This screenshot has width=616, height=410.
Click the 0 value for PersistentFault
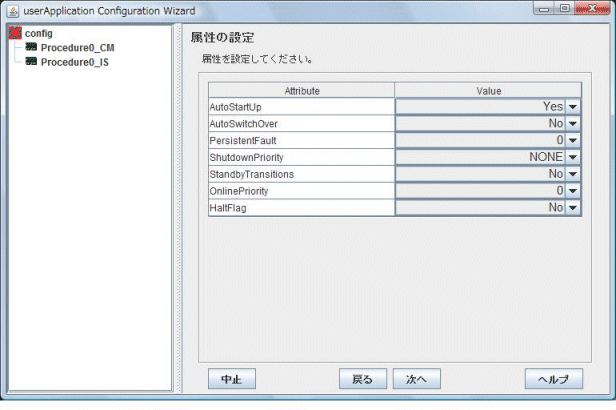(x=560, y=140)
